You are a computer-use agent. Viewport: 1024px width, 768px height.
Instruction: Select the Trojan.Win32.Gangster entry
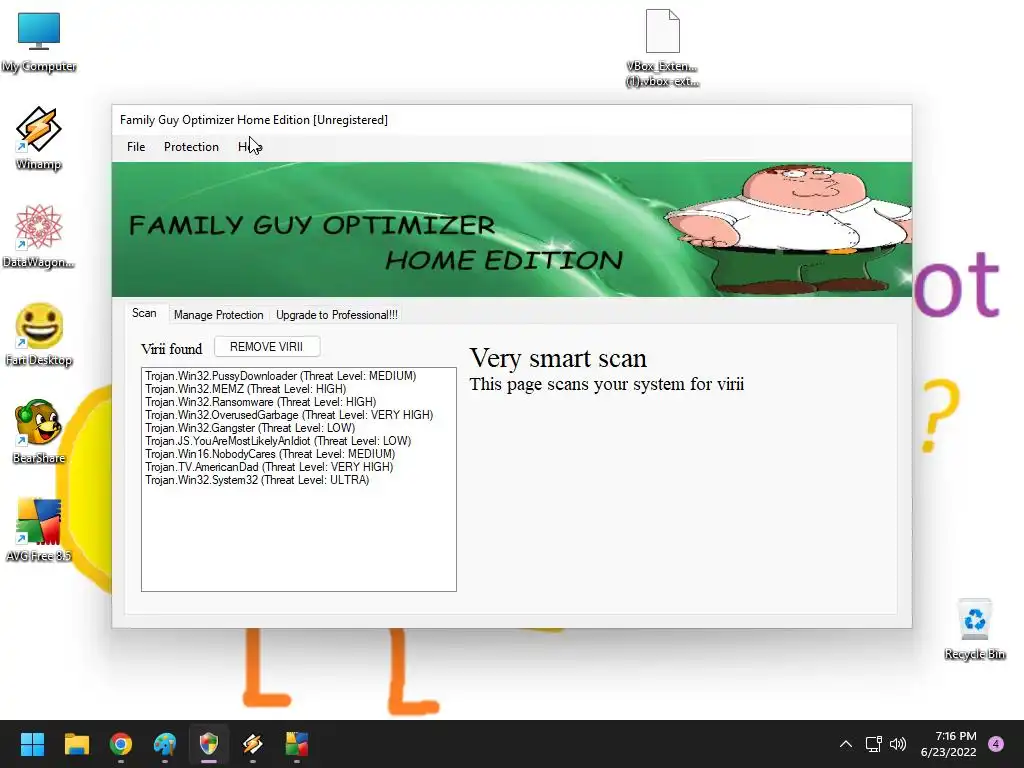[250, 428]
